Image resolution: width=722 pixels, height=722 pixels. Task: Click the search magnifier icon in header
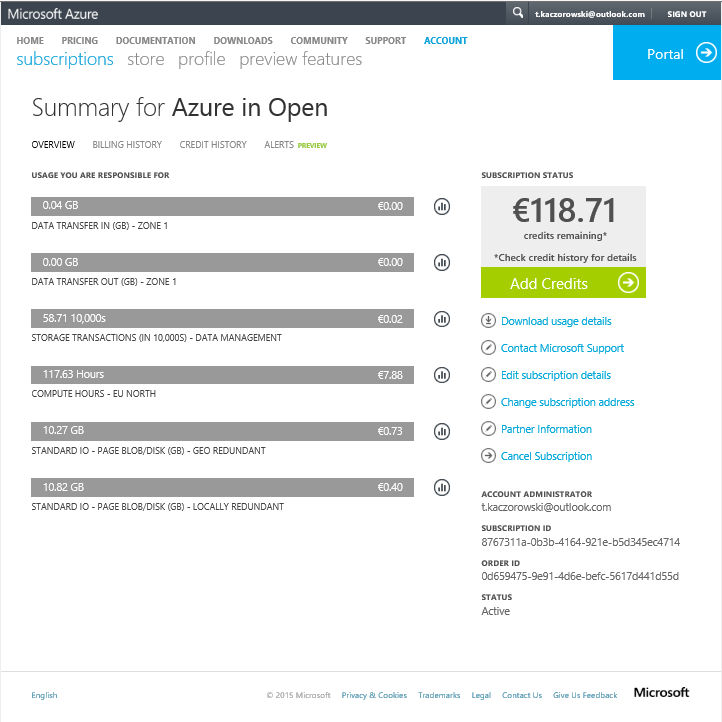pyautogui.click(x=518, y=13)
